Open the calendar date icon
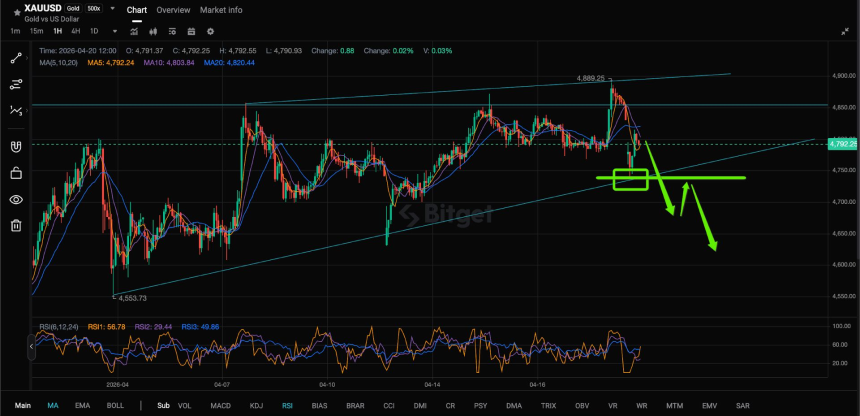860x416 pixels. coord(191,31)
